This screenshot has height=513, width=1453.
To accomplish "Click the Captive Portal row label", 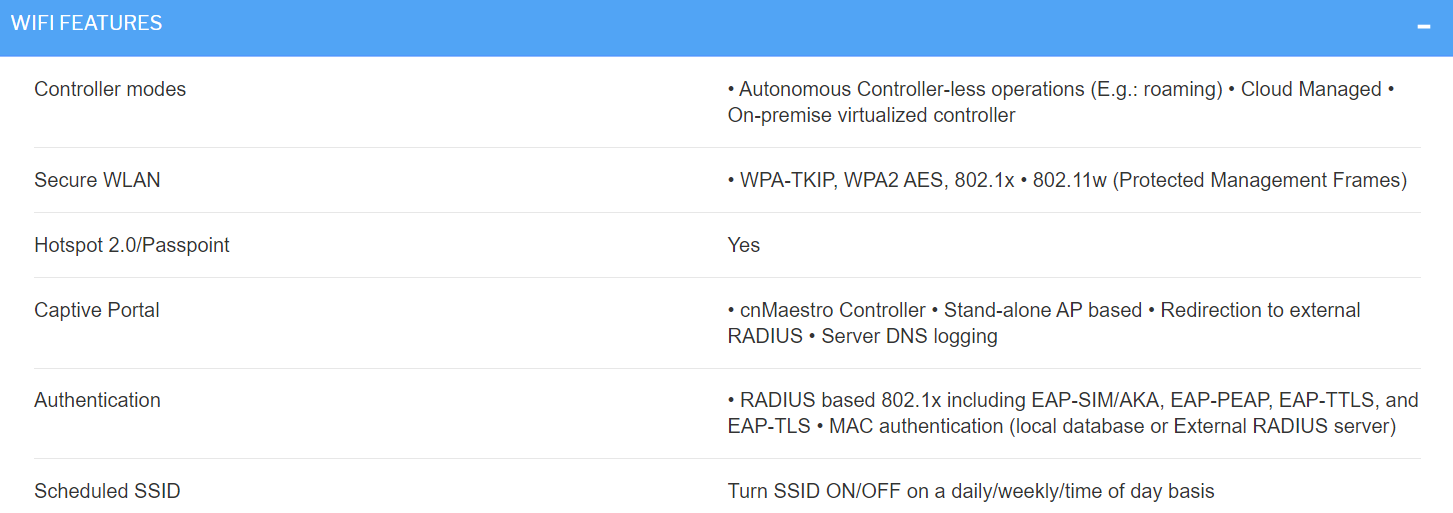I will click(97, 310).
